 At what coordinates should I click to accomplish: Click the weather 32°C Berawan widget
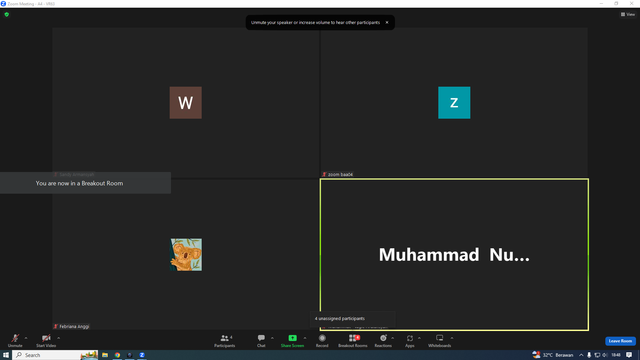tap(553, 355)
